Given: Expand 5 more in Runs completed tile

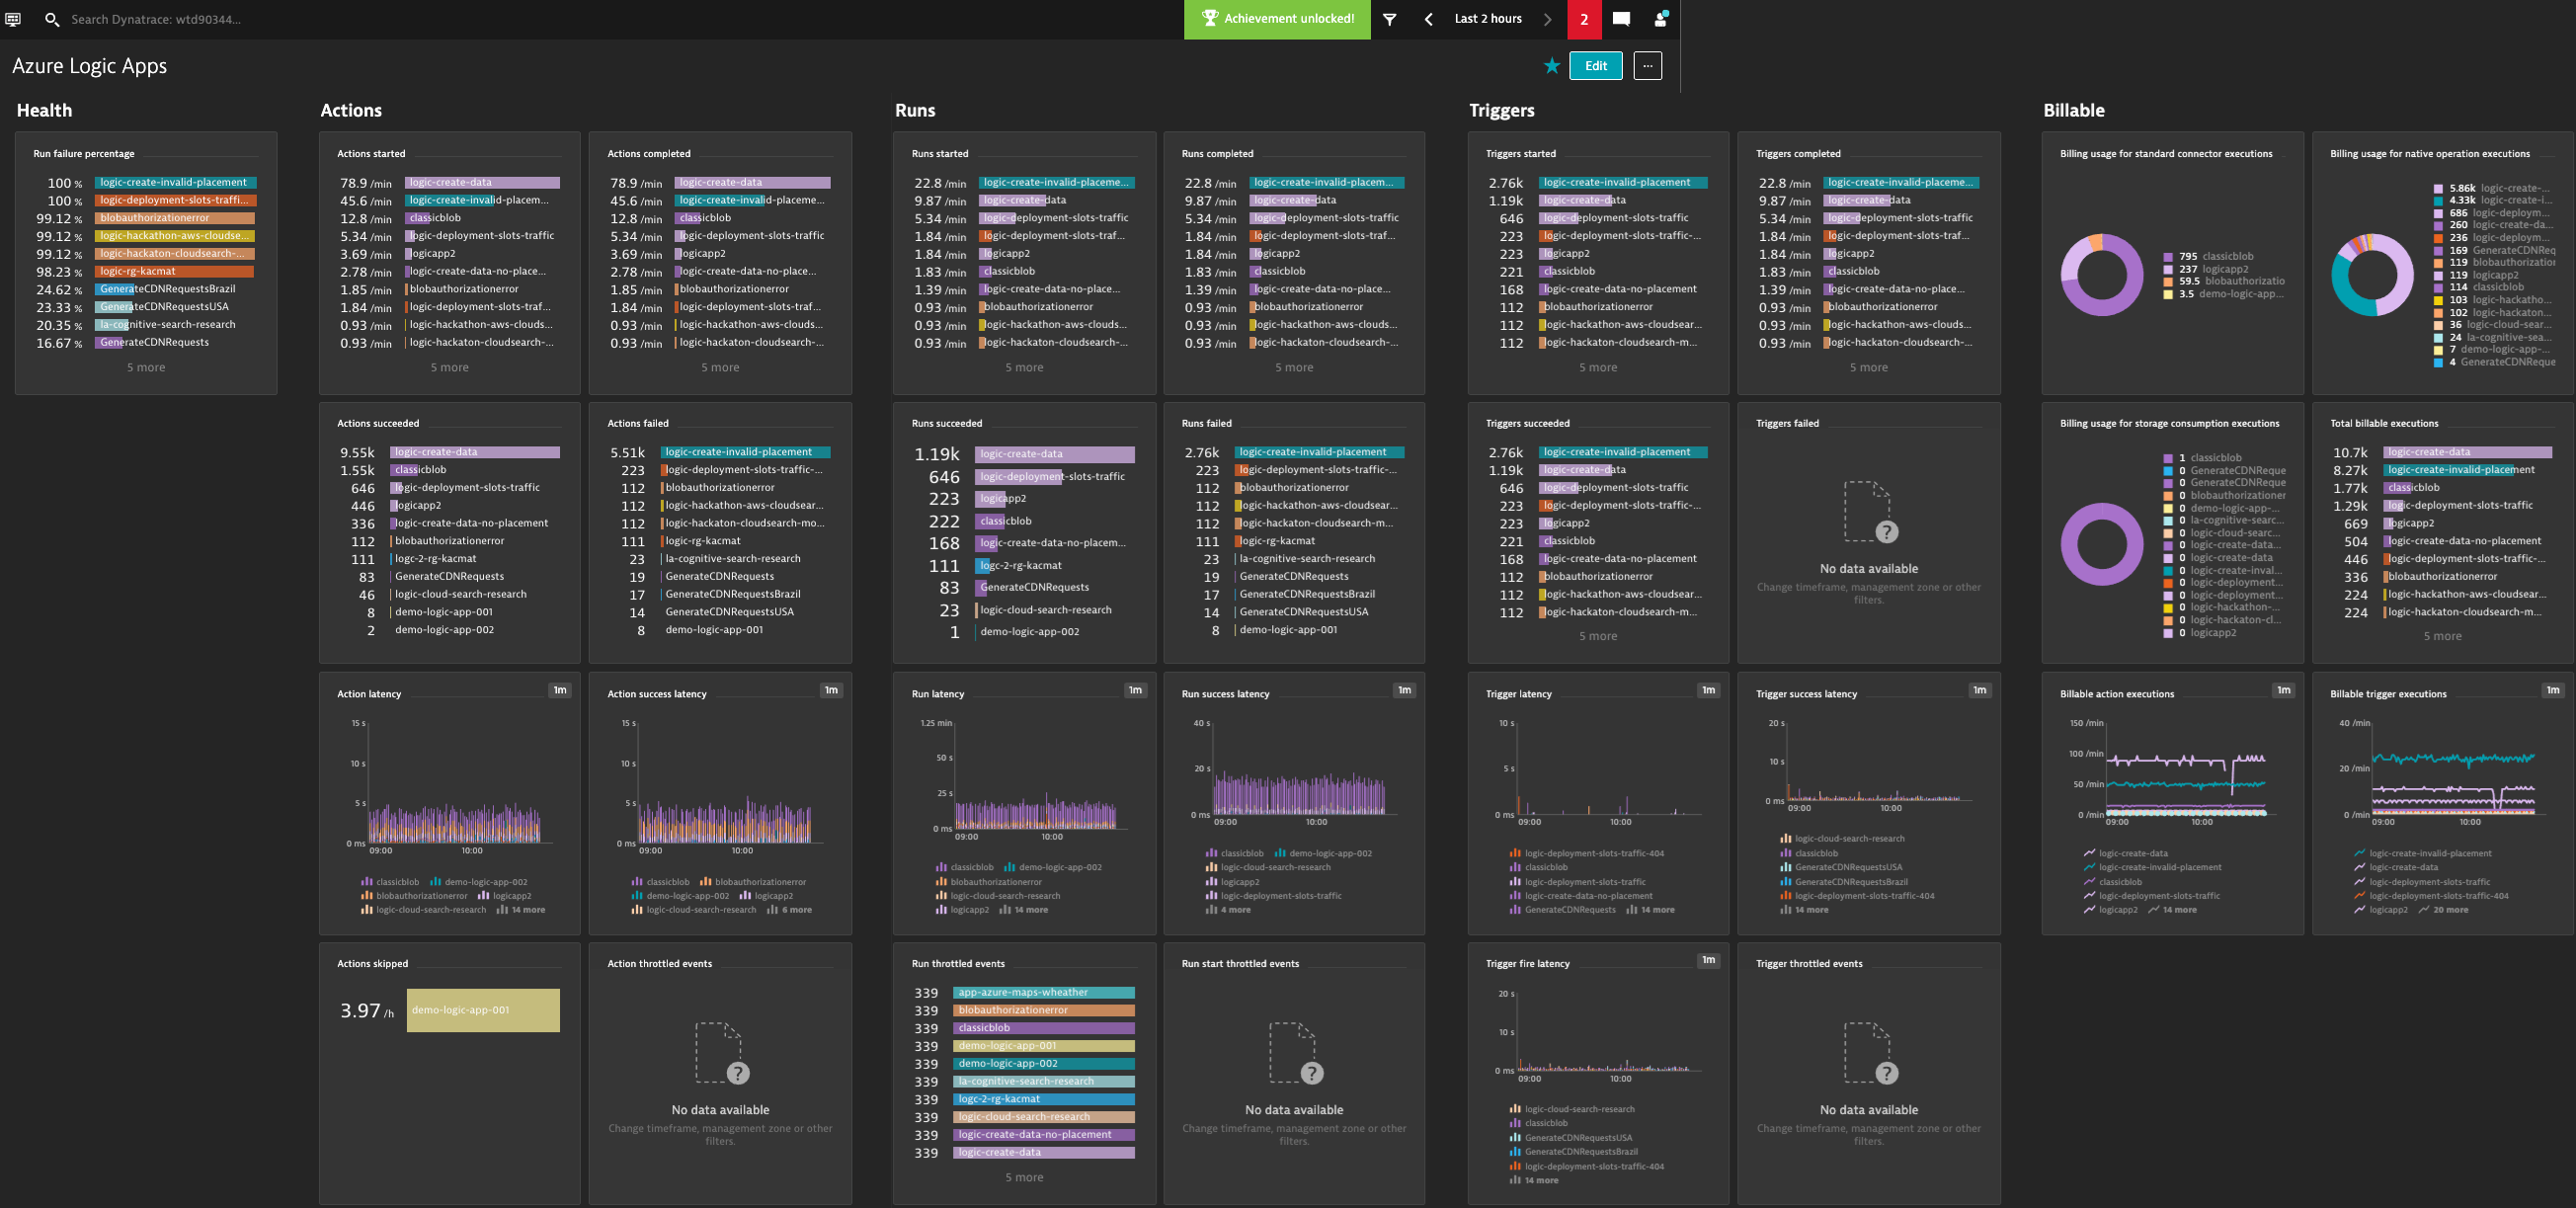Looking at the screenshot, I should click(1294, 367).
